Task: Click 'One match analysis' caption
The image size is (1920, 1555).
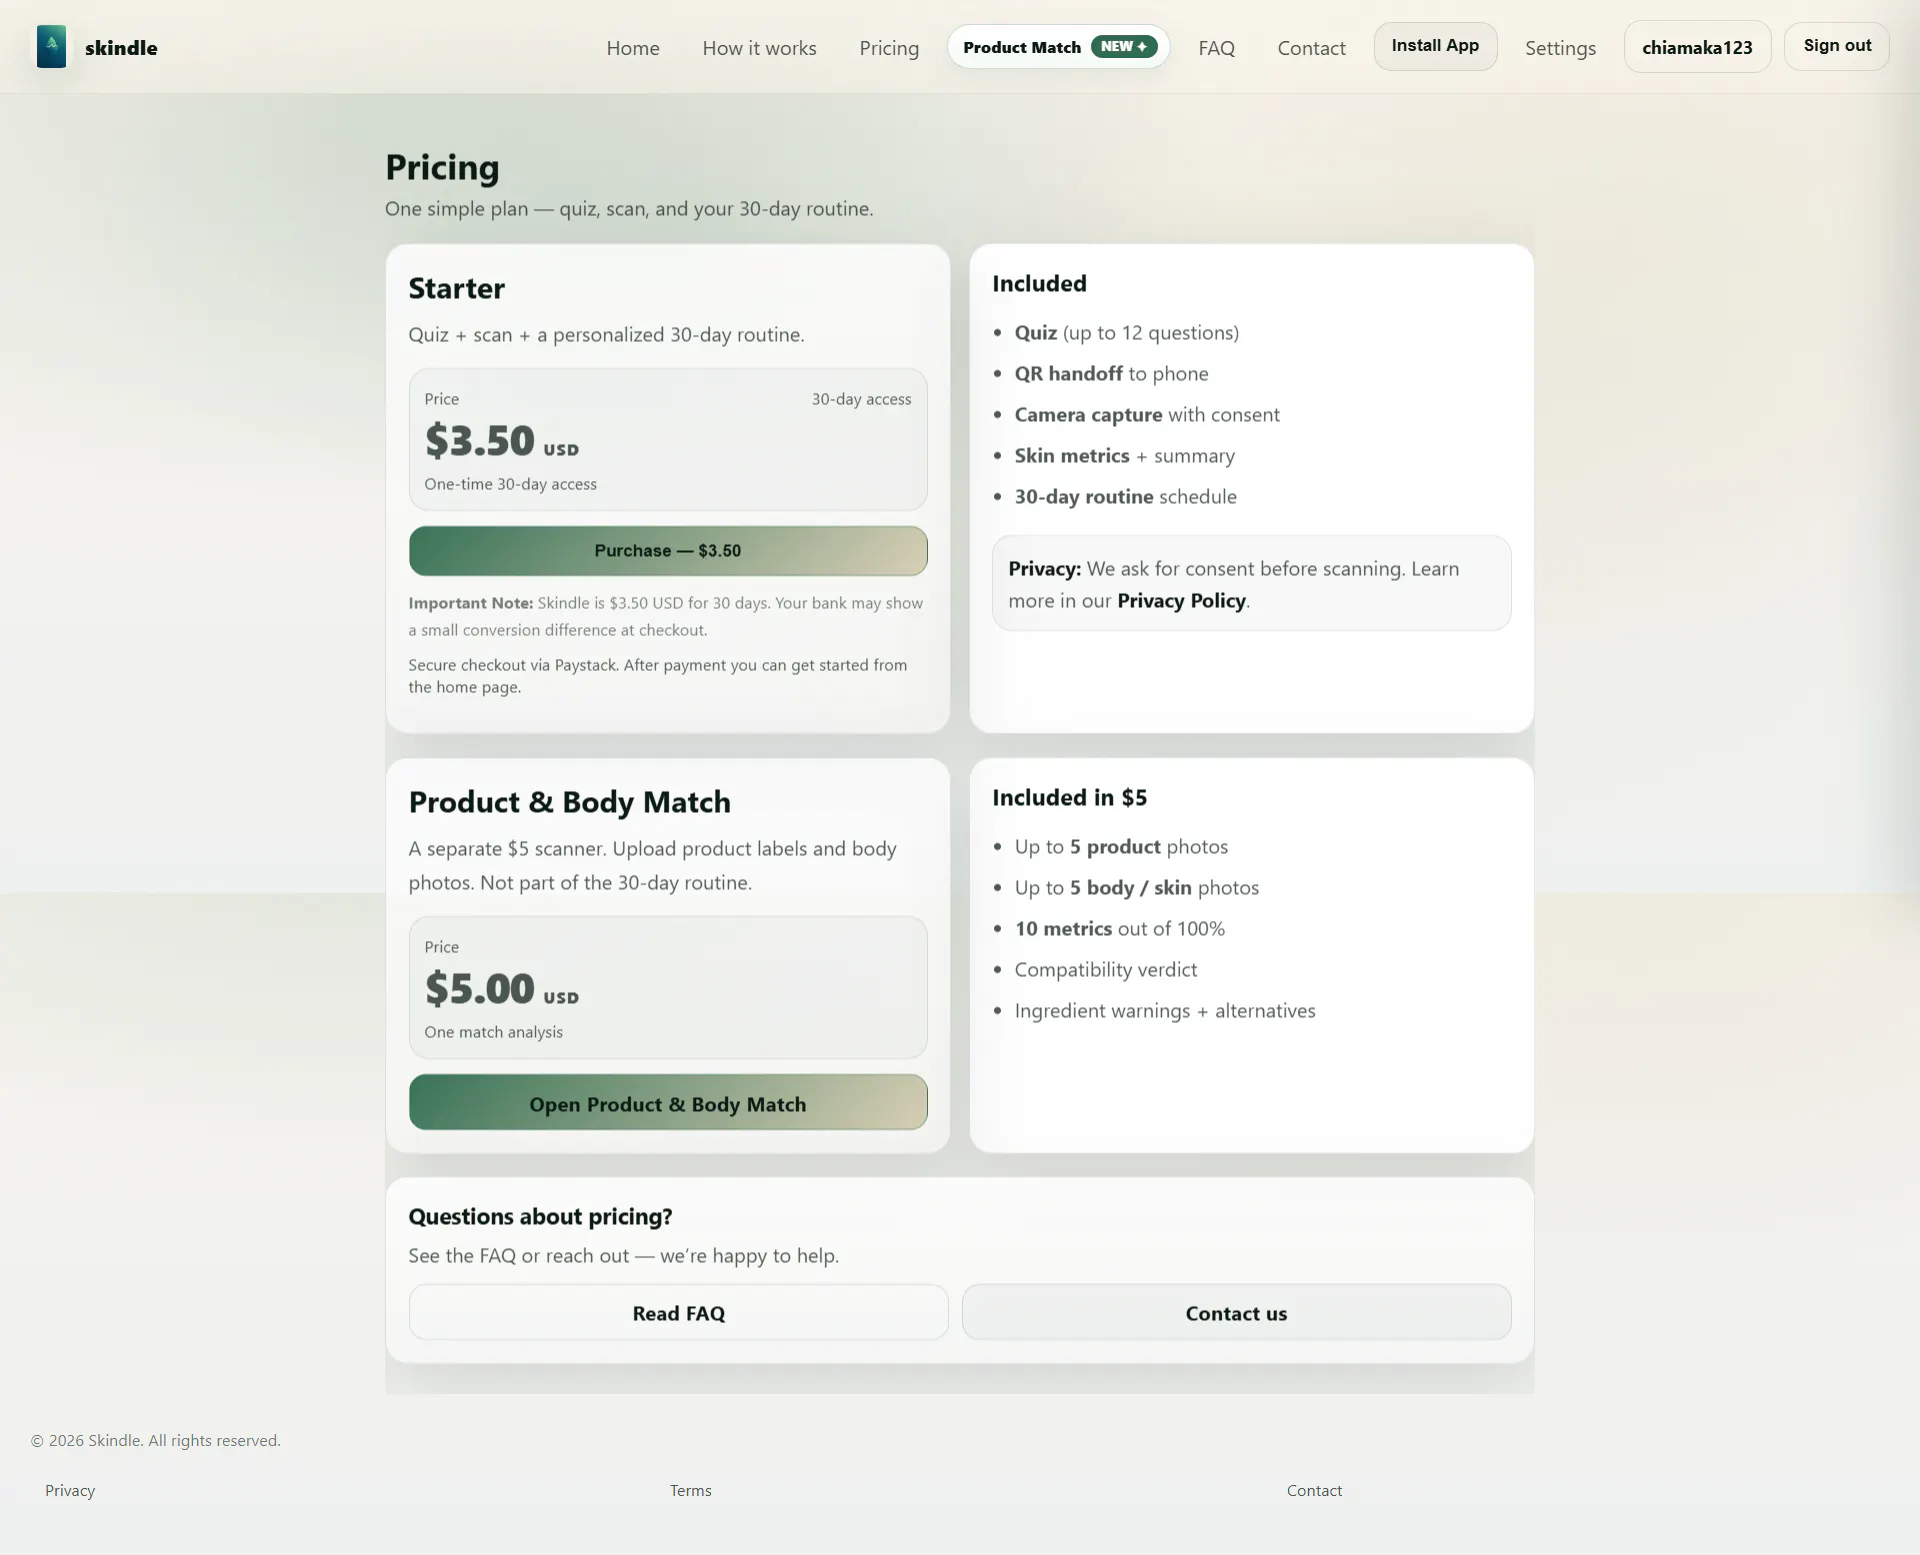Action: tap(493, 1032)
